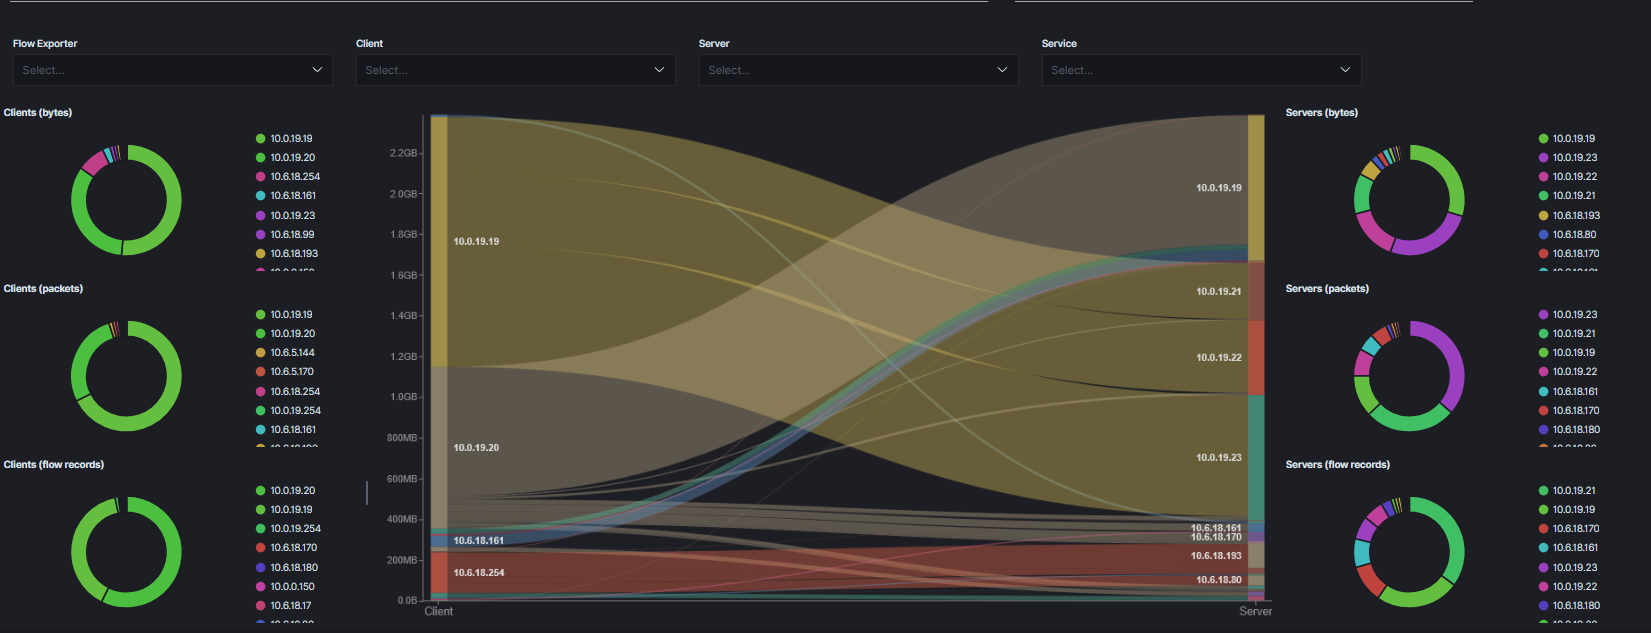This screenshot has width=1651, height=633.
Task: Select 10.6.18.170 in Servers (packets) legend
Action: coord(1576,411)
